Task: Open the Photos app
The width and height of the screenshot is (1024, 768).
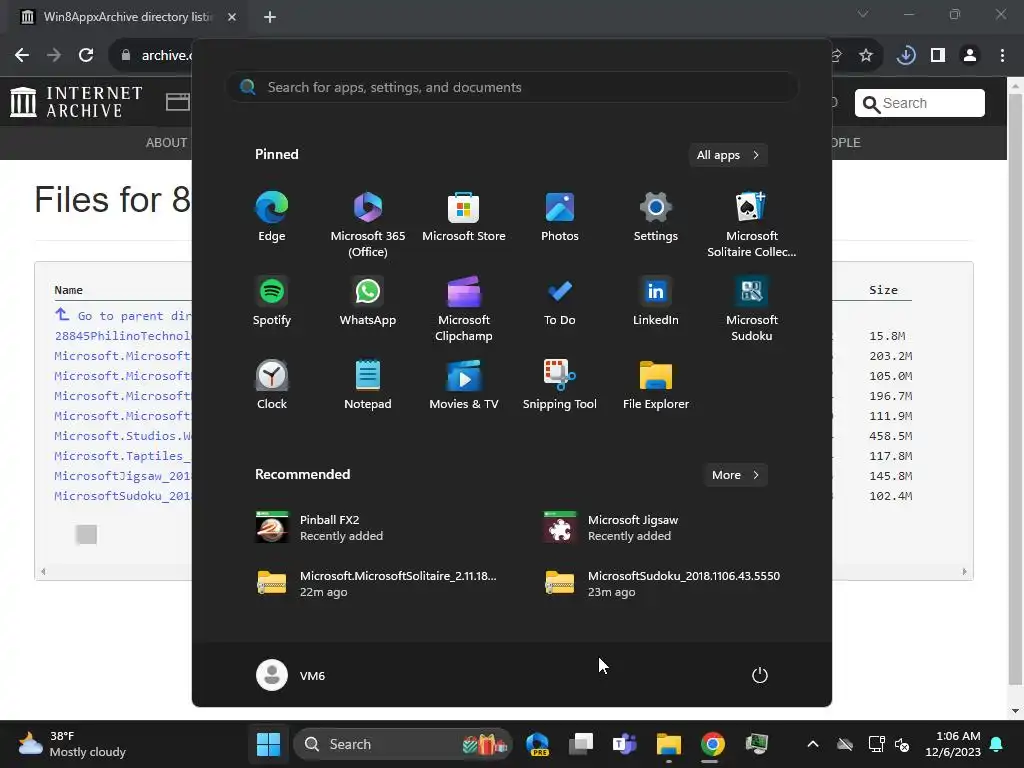Action: pyautogui.click(x=560, y=217)
